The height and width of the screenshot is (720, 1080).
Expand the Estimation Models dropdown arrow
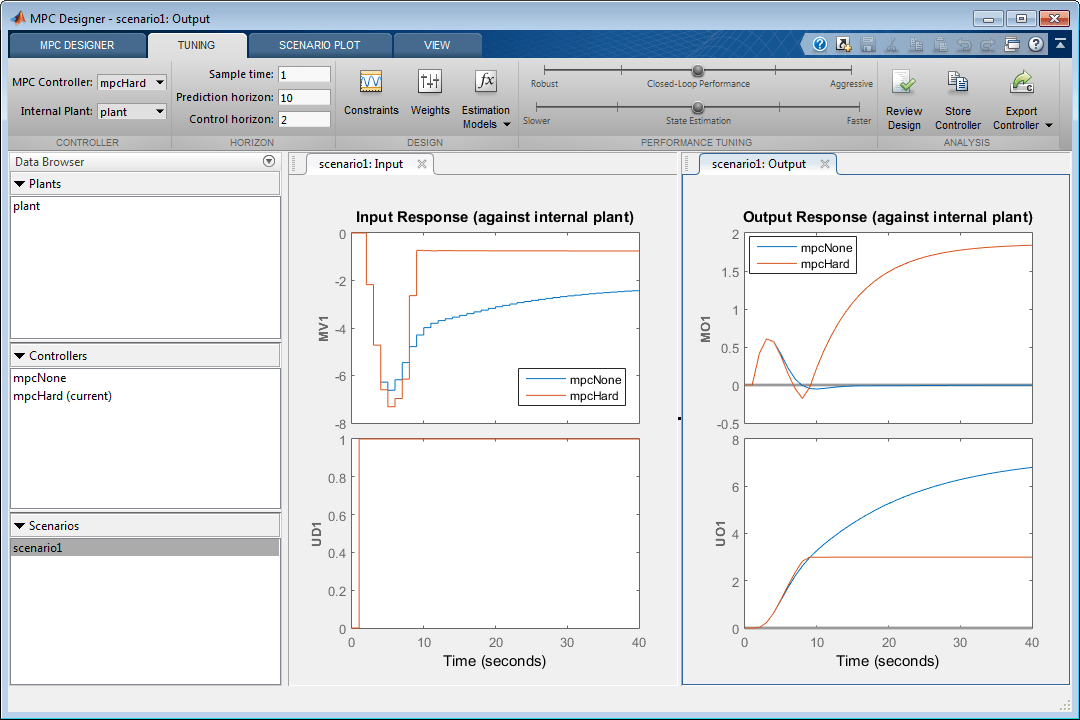point(507,125)
